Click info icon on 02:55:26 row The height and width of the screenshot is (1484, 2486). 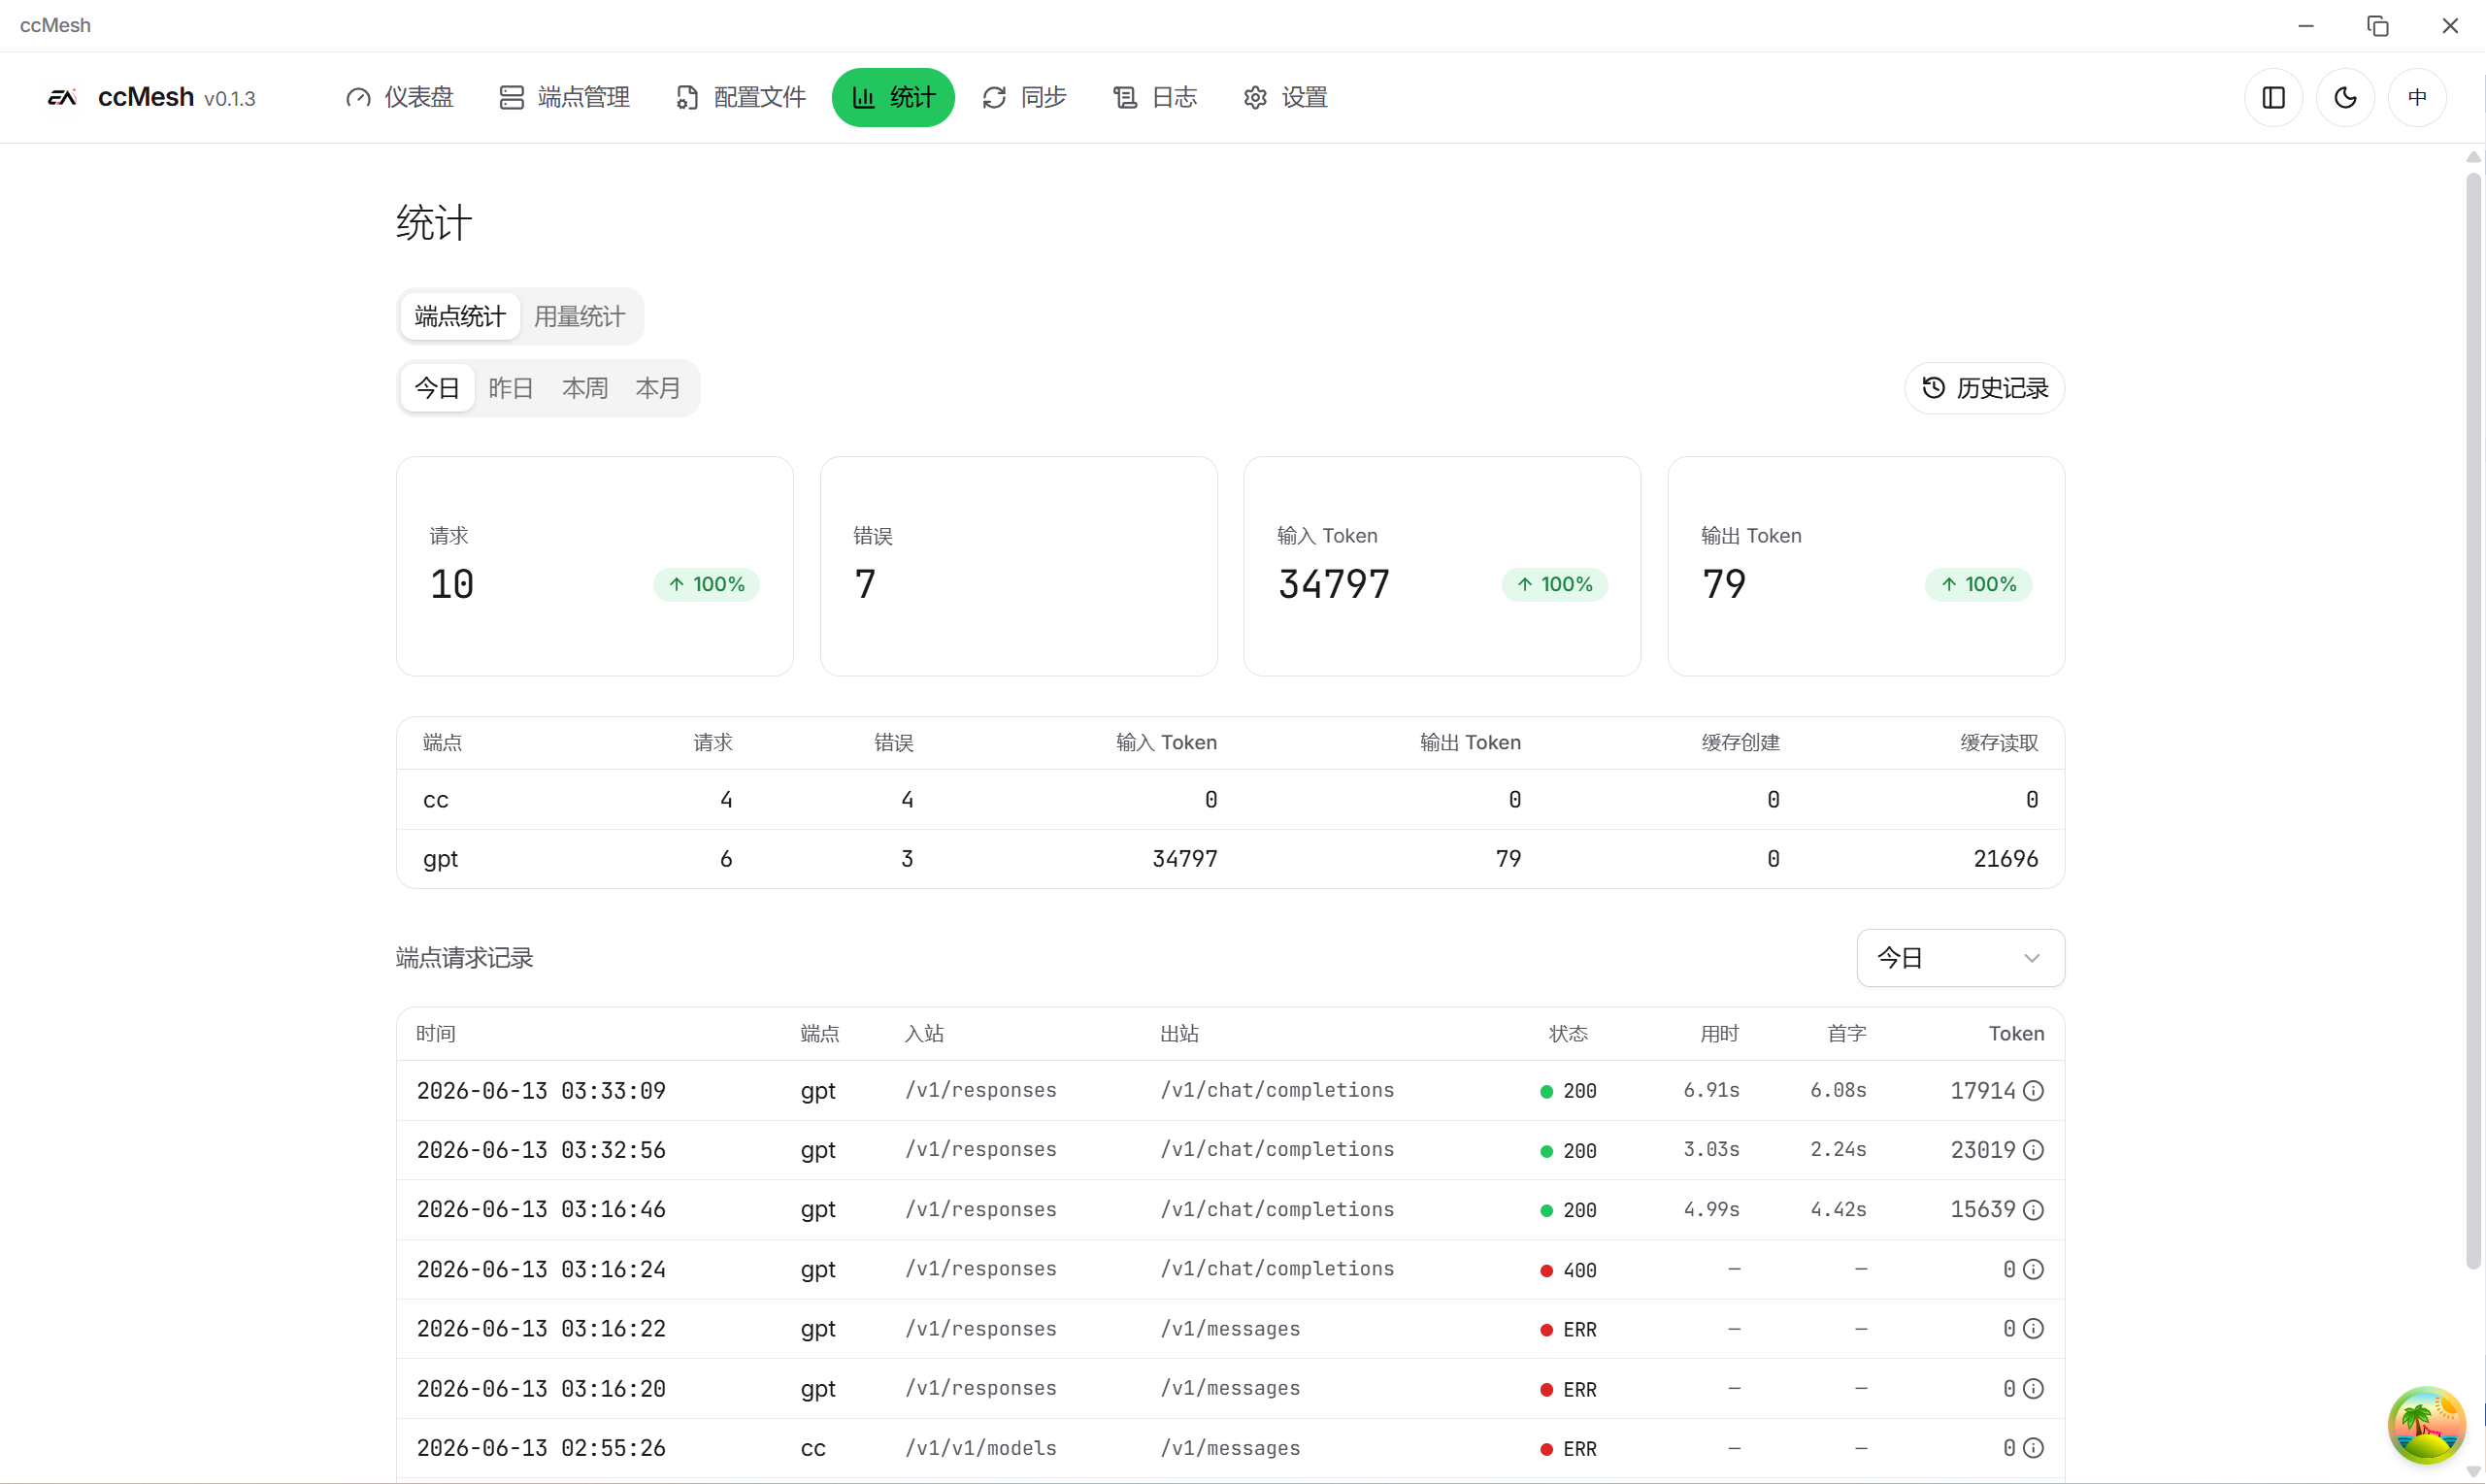pos(2033,1448)
